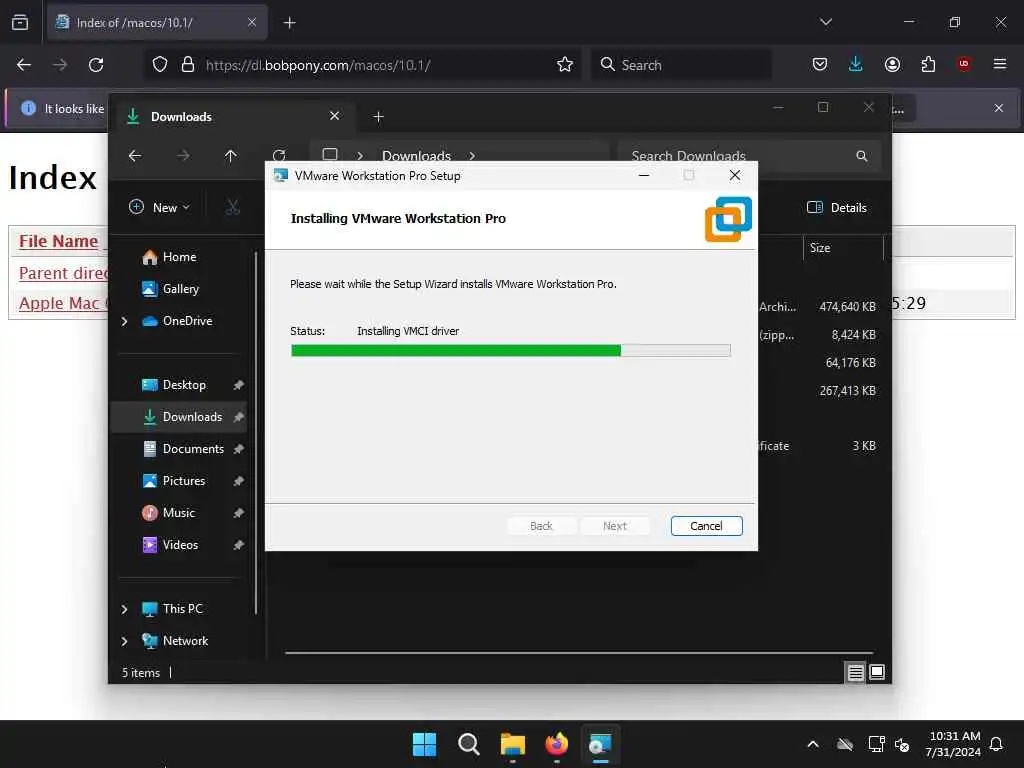This screenshot has height=768, width=1024.
Task: Open Firefox View icon in tab bar
Action: 20,22
